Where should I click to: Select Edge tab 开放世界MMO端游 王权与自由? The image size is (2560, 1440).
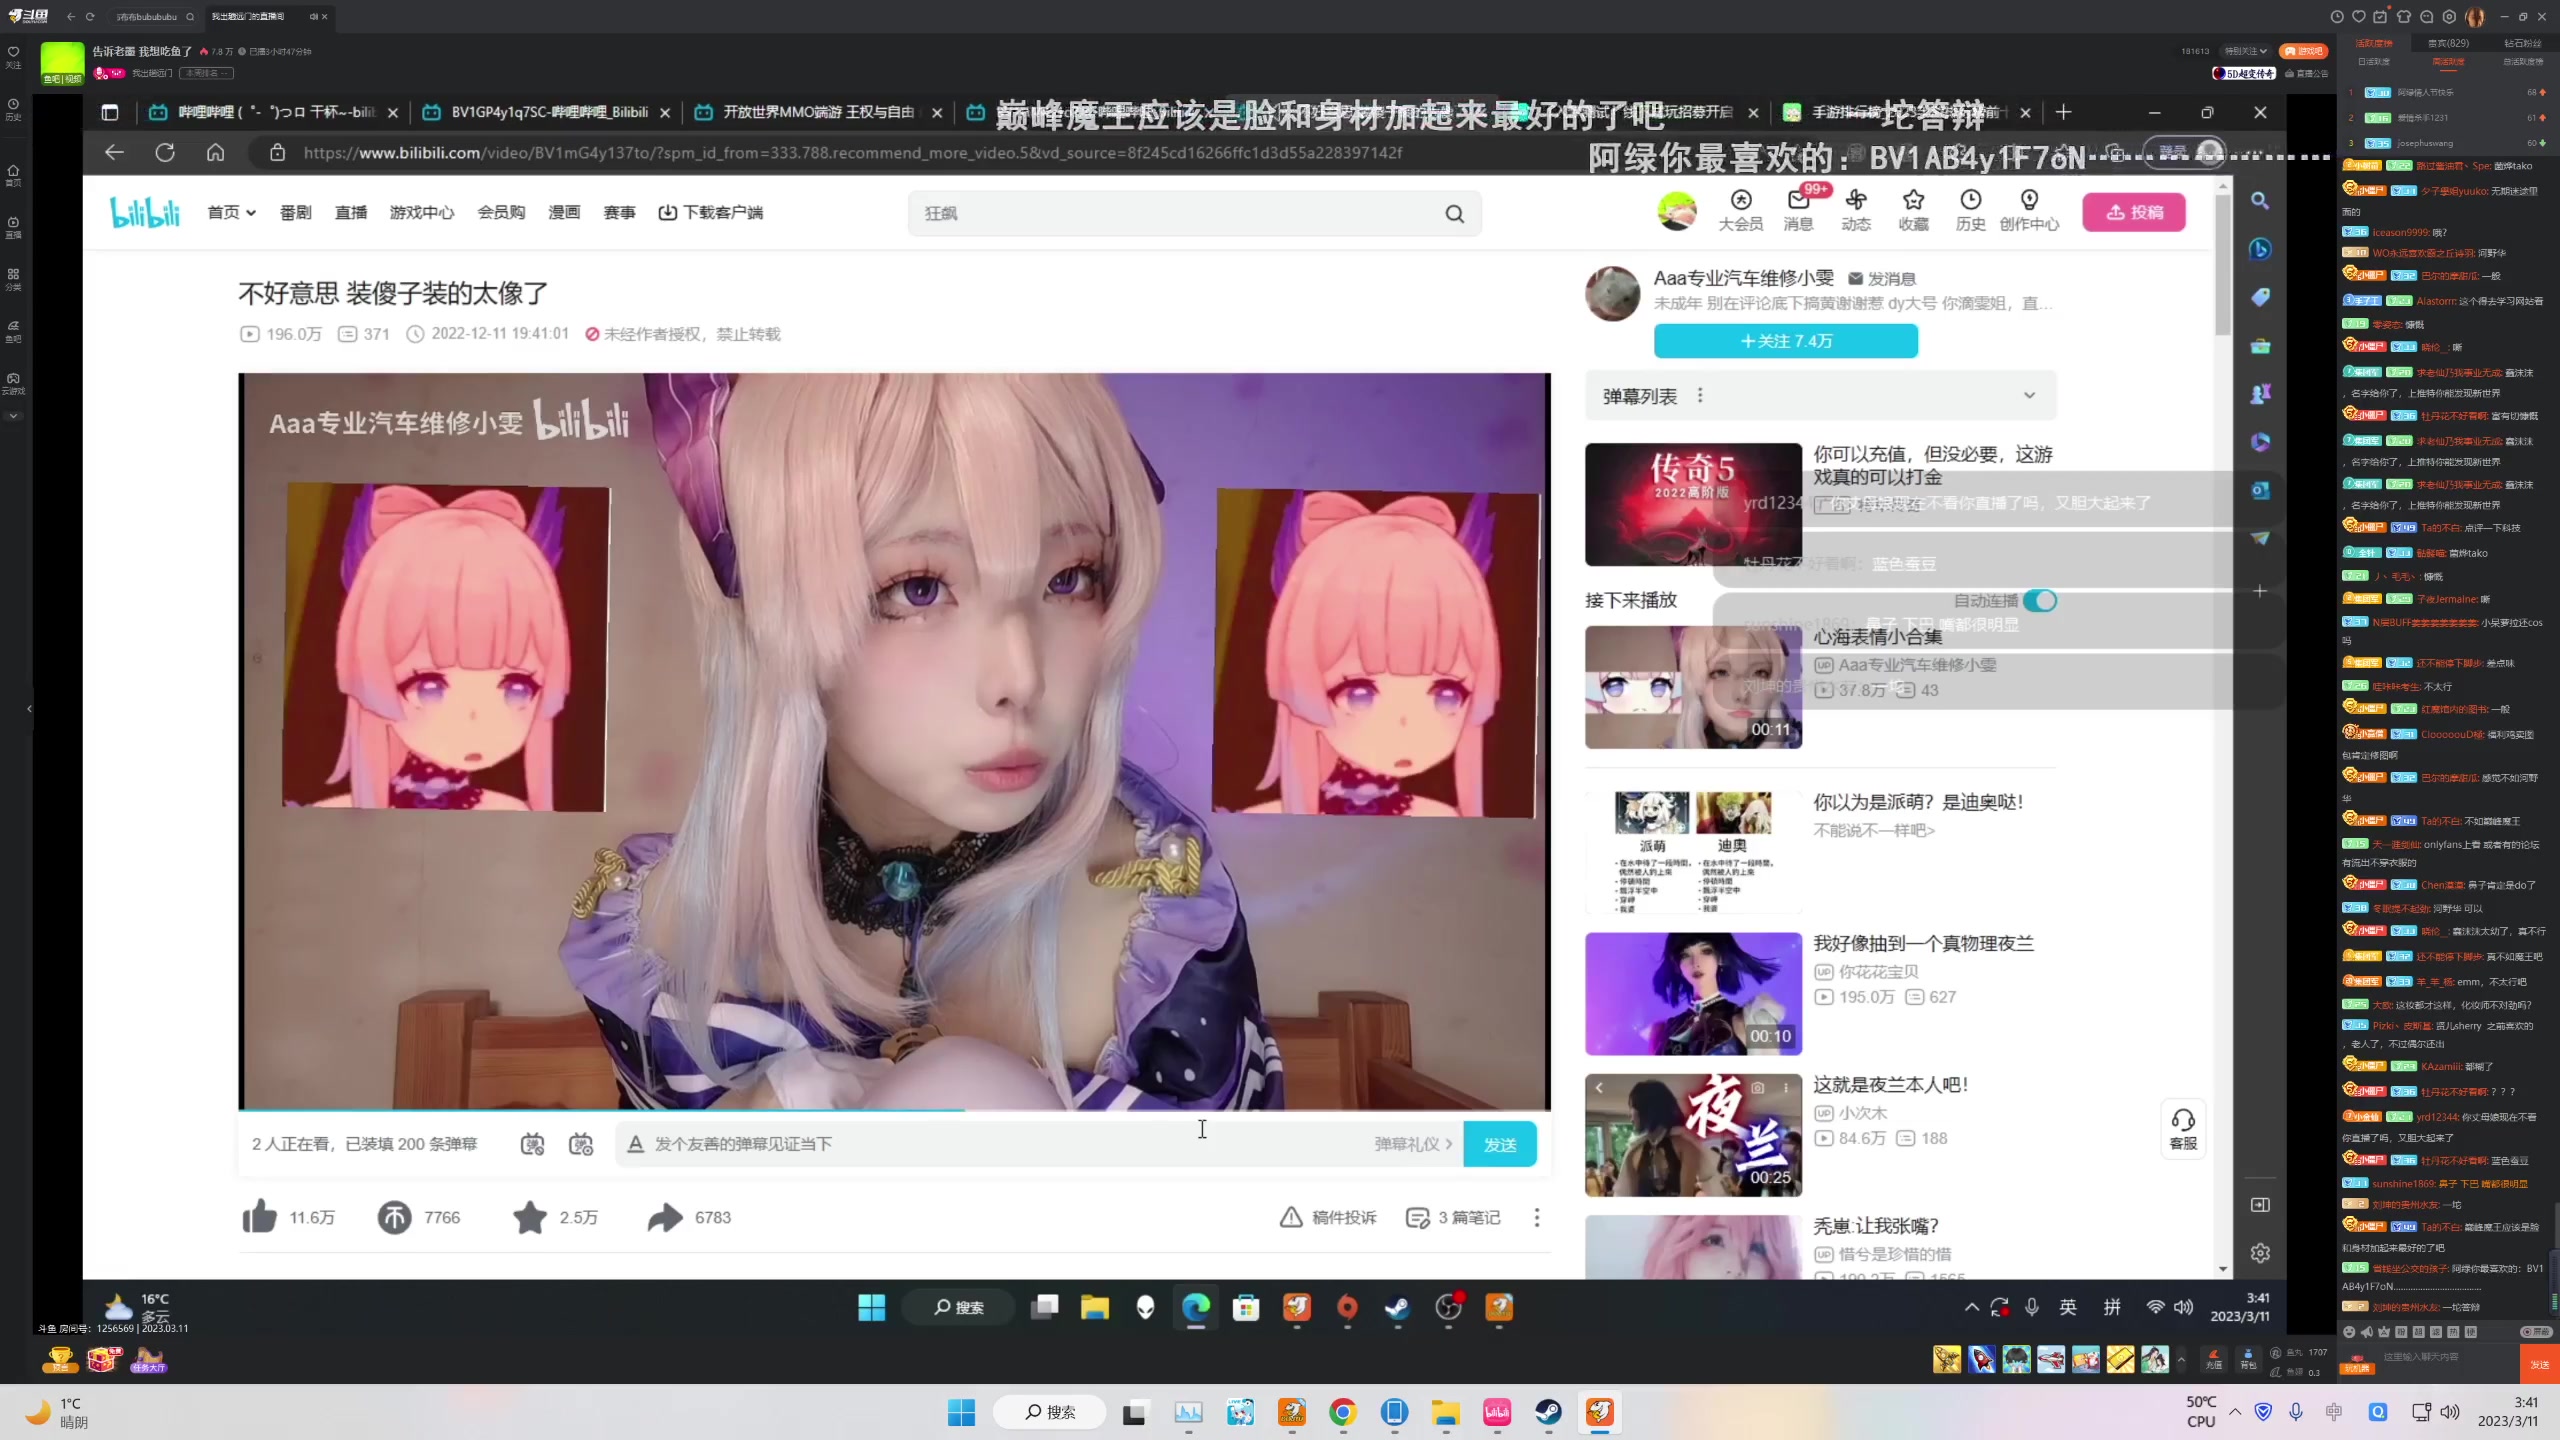818,112
